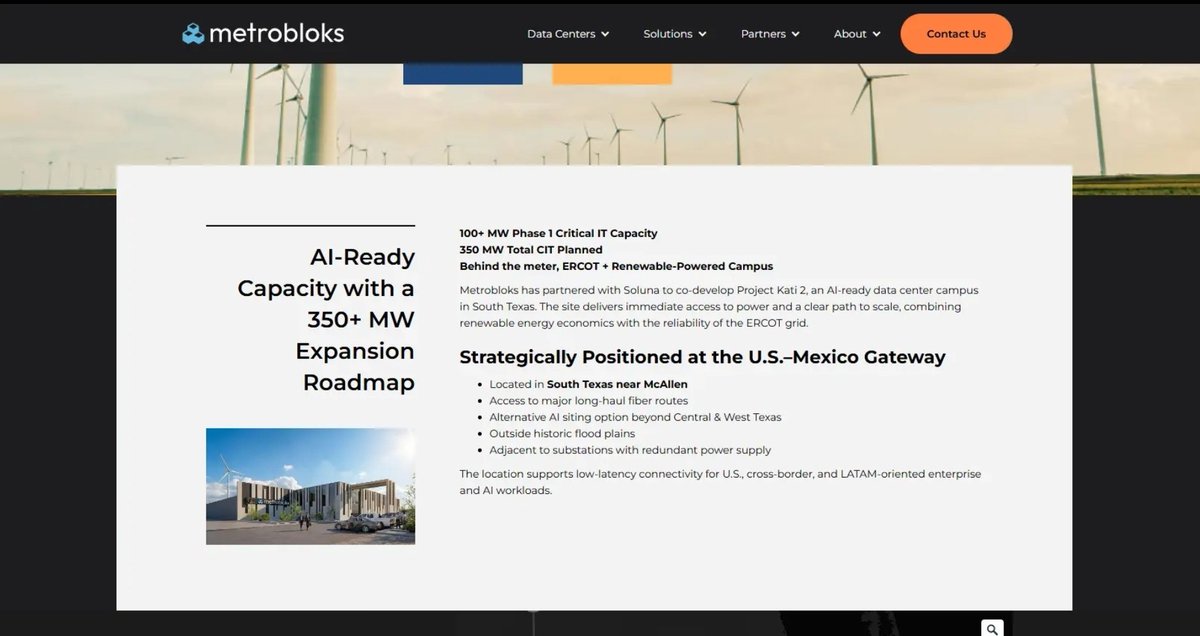Viewport: 1200px width, 636px height.
Task: Click the orange Contact Us button
Action: (x=956, y=34)
